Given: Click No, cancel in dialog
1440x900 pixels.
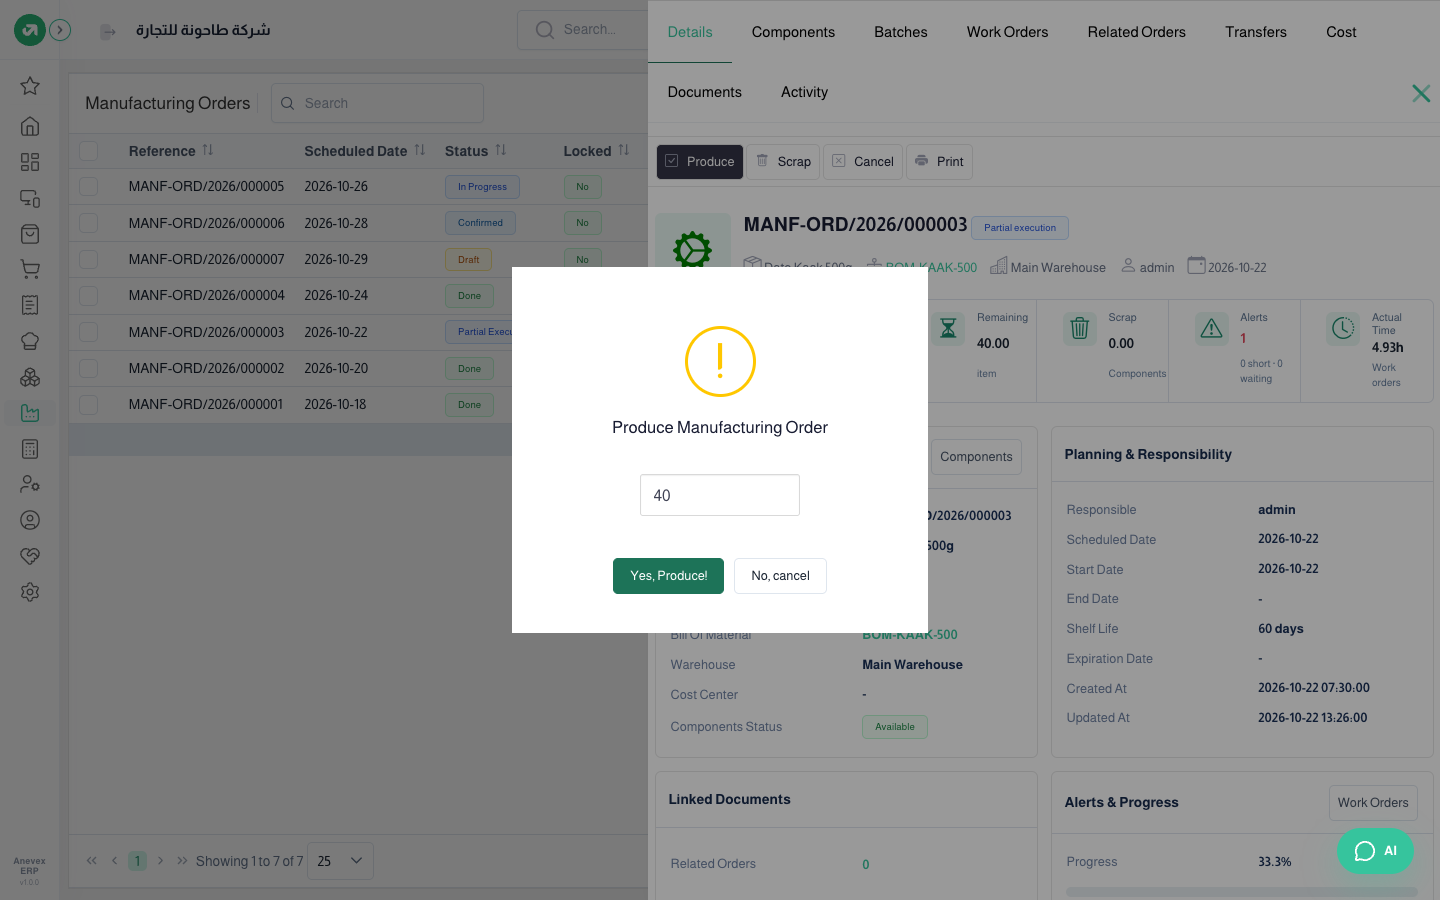Looking at the screenshot, I should coord(780,576).
